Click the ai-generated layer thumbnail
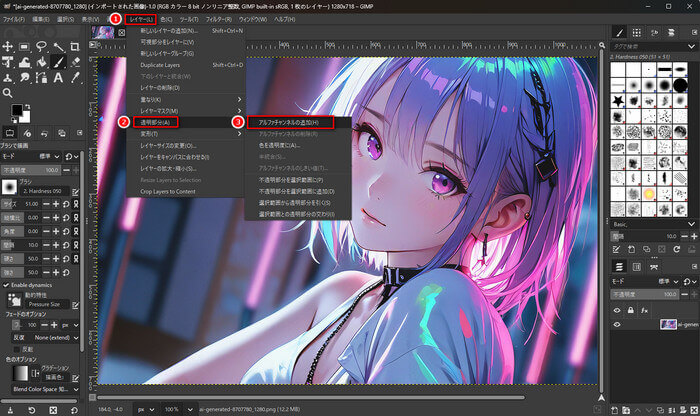700x416 pixels. coord(668,324)
